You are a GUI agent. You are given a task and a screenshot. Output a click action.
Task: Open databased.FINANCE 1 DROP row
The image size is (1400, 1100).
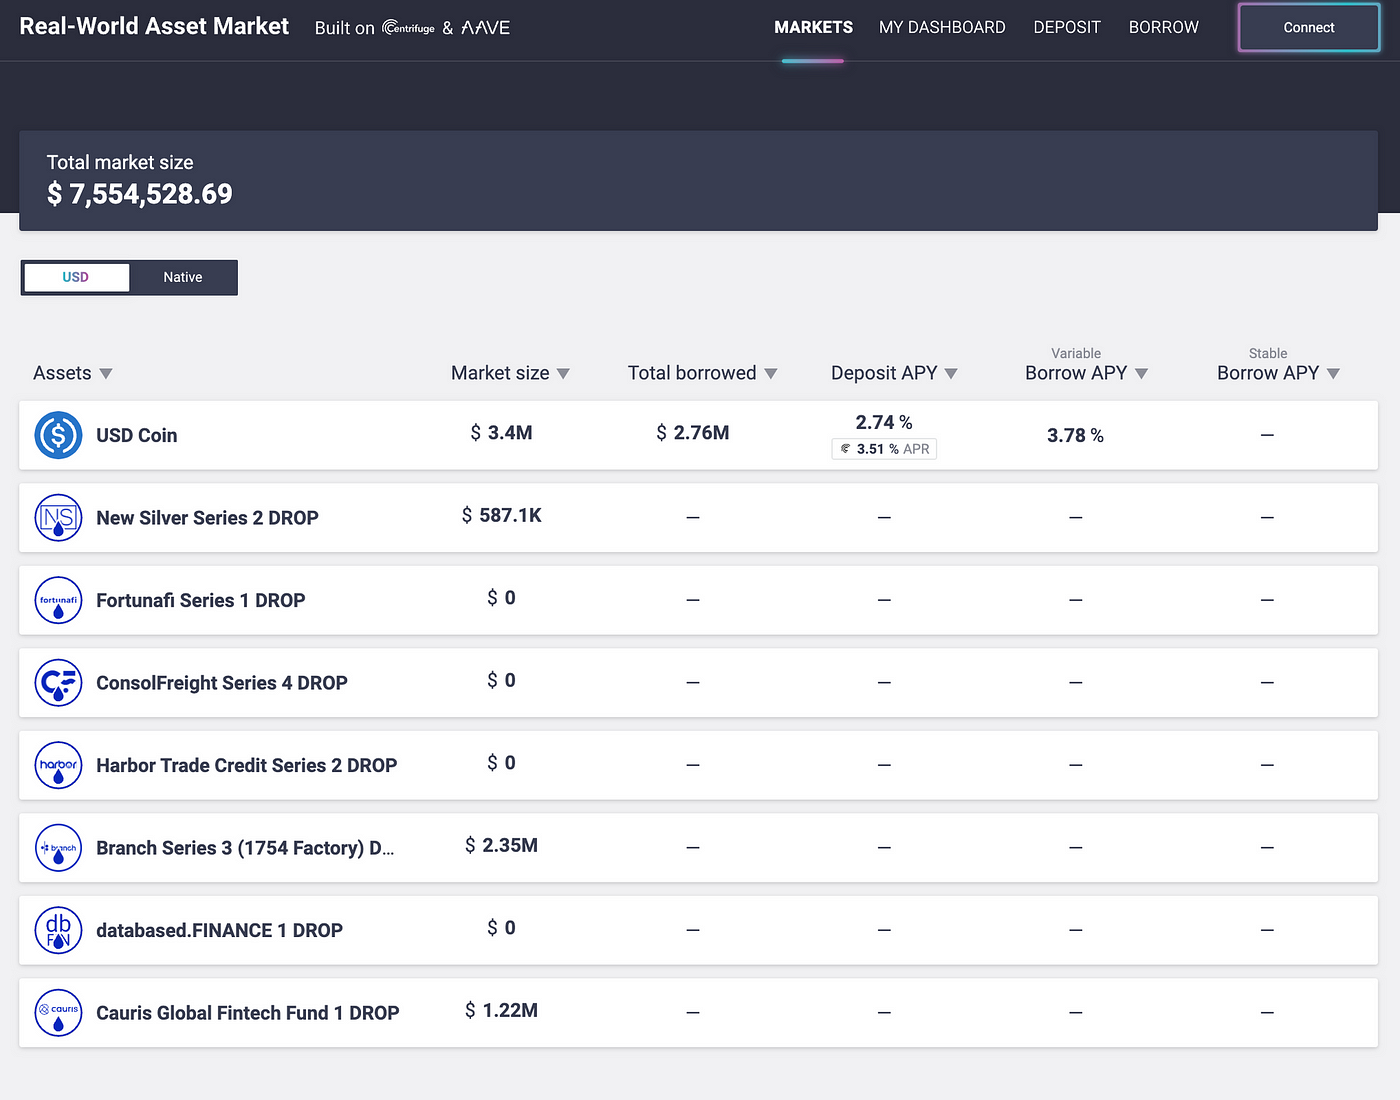(x=698, y=930)
